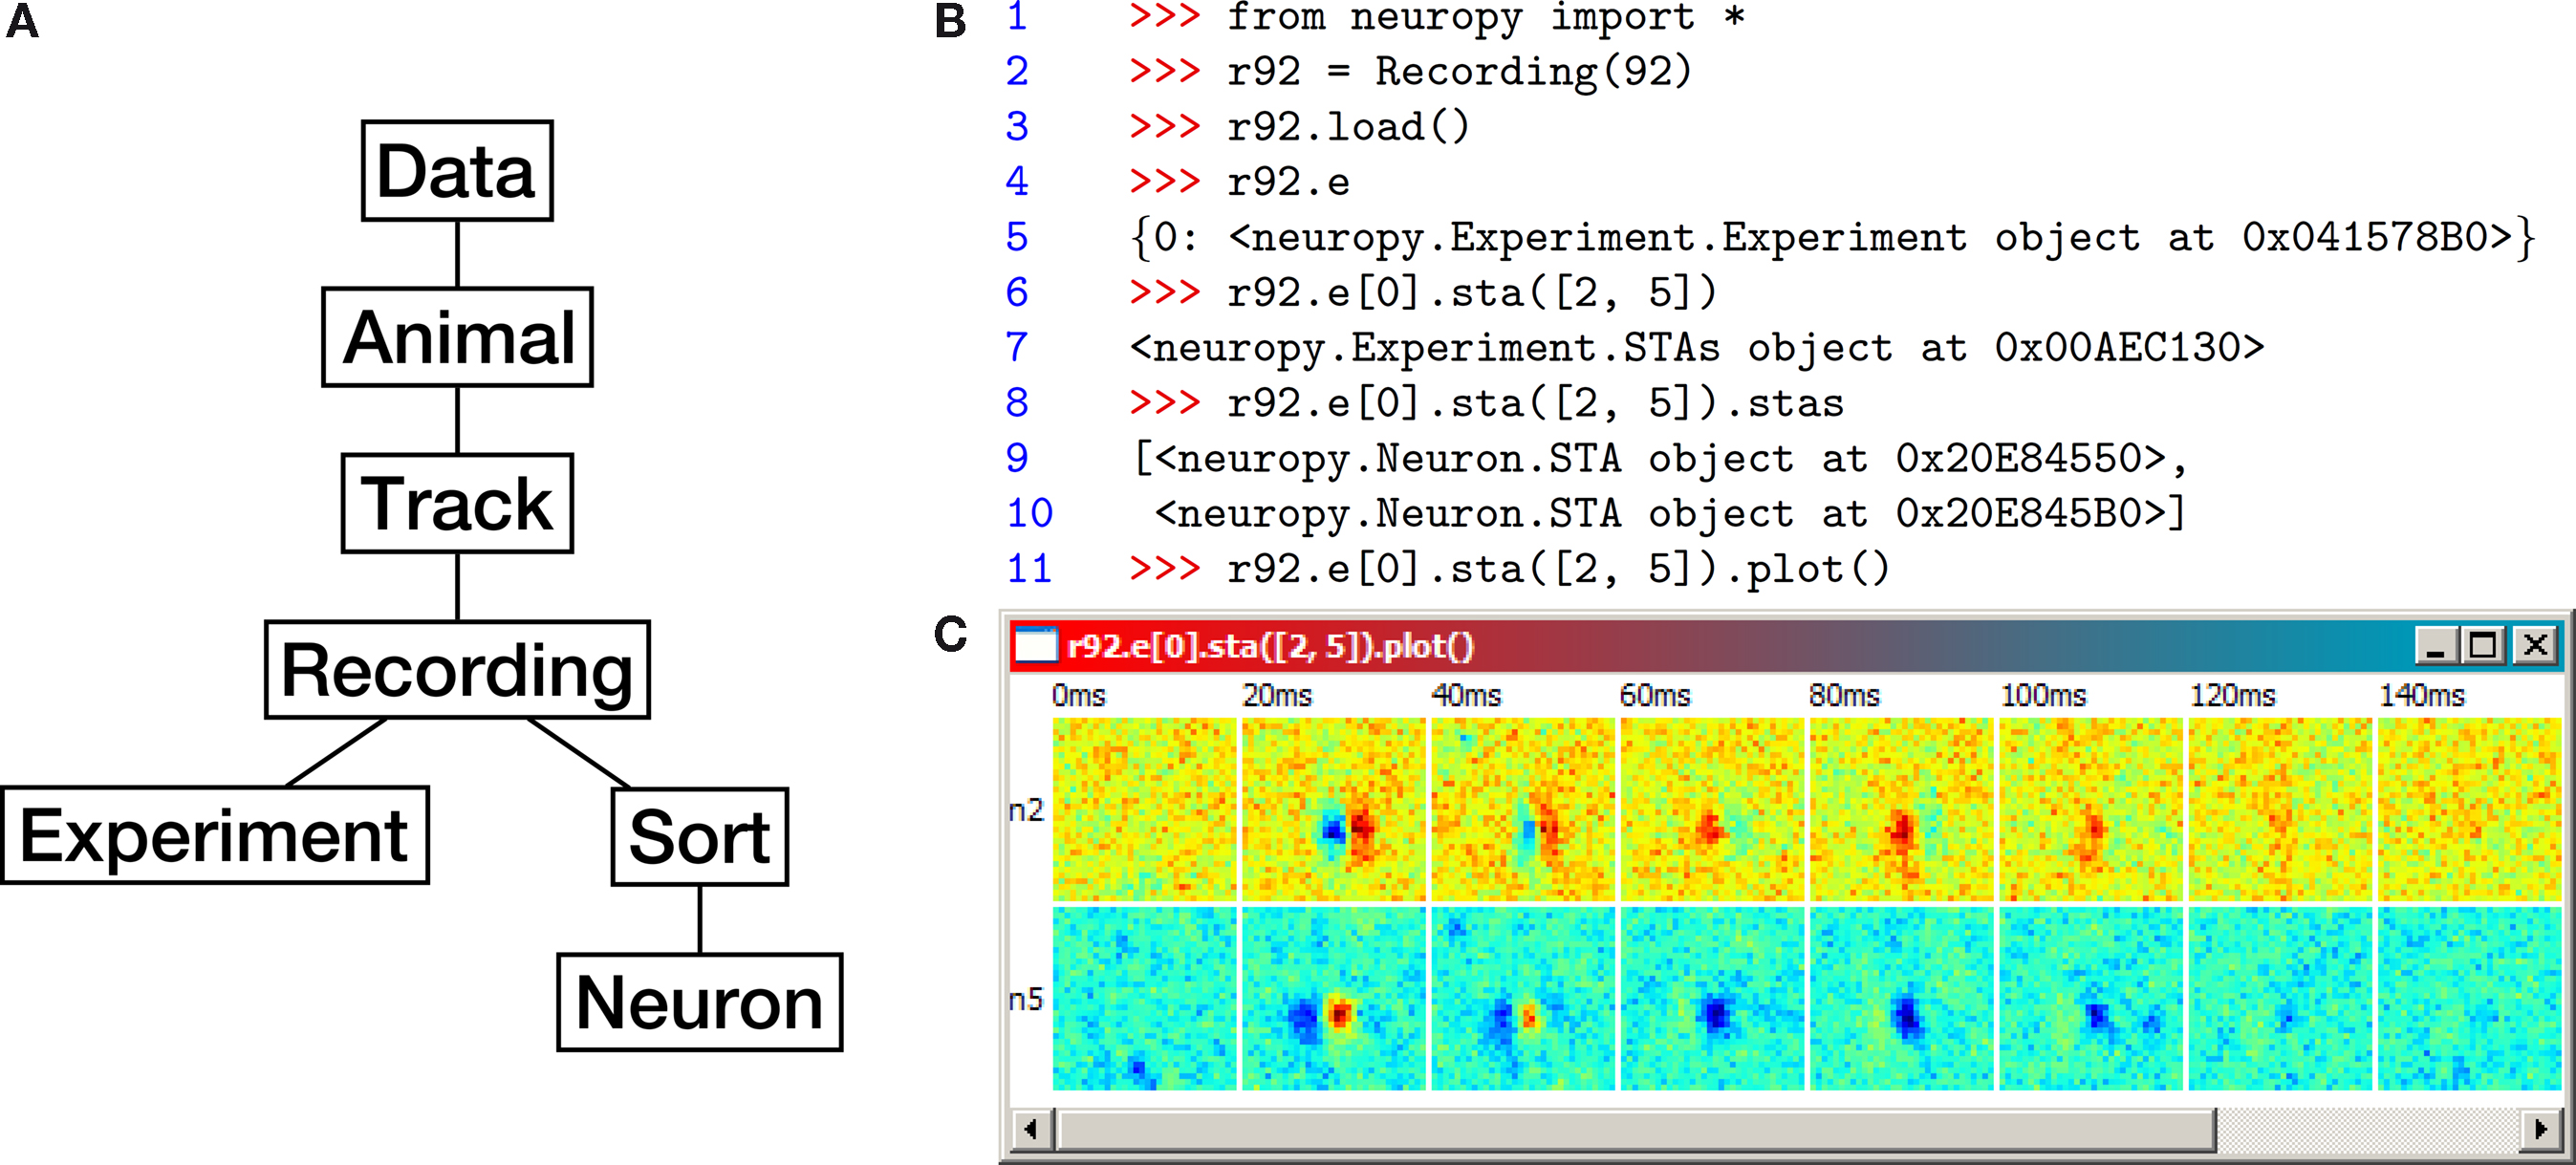2576x1165 pixels.
Task: Click the 0ms column label
Action: (1078, 695)
